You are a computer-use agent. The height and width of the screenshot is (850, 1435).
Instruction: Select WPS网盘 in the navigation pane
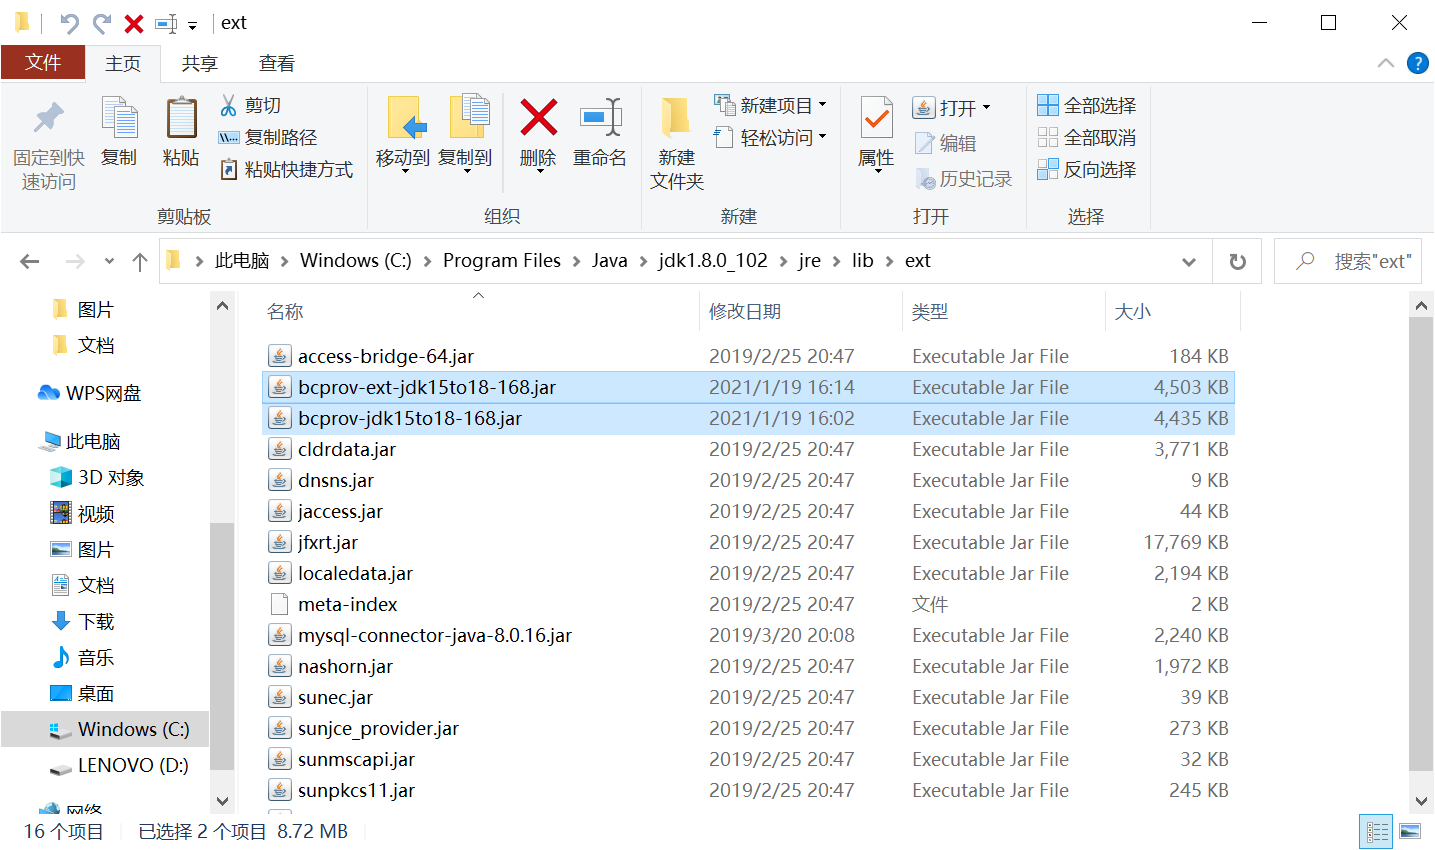tap(90, 393)
